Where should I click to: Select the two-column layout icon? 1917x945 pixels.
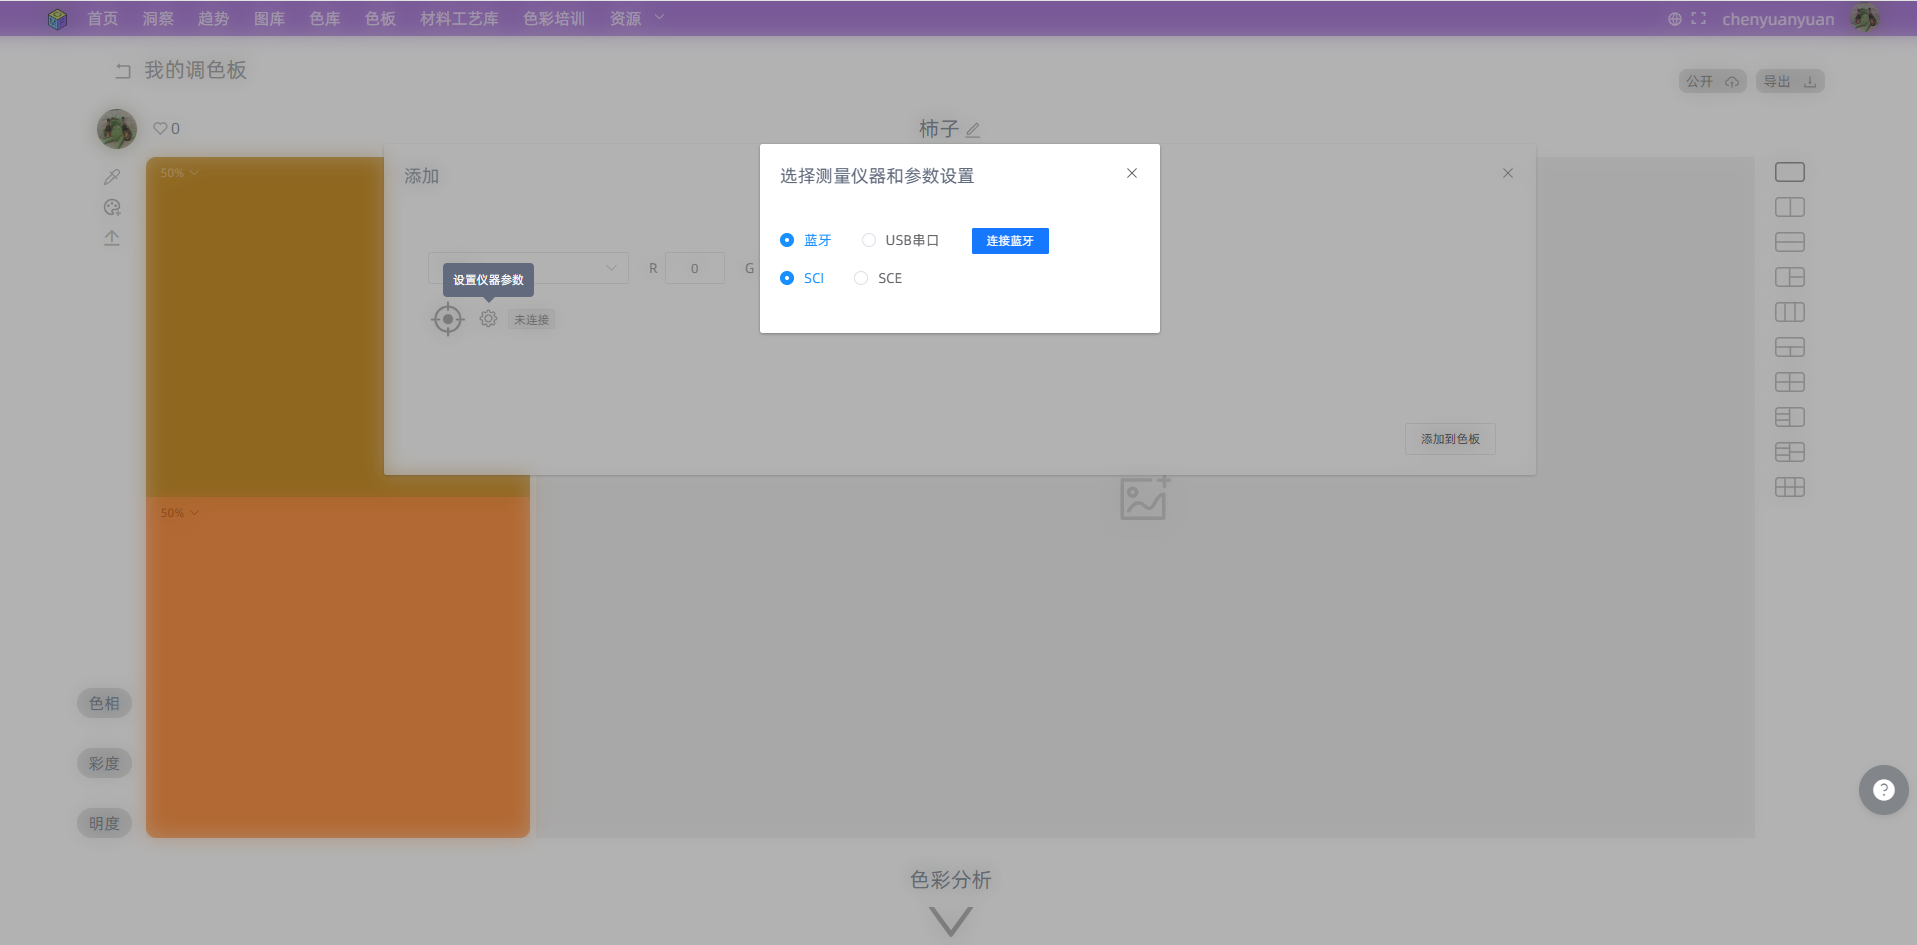(1789, 207)
